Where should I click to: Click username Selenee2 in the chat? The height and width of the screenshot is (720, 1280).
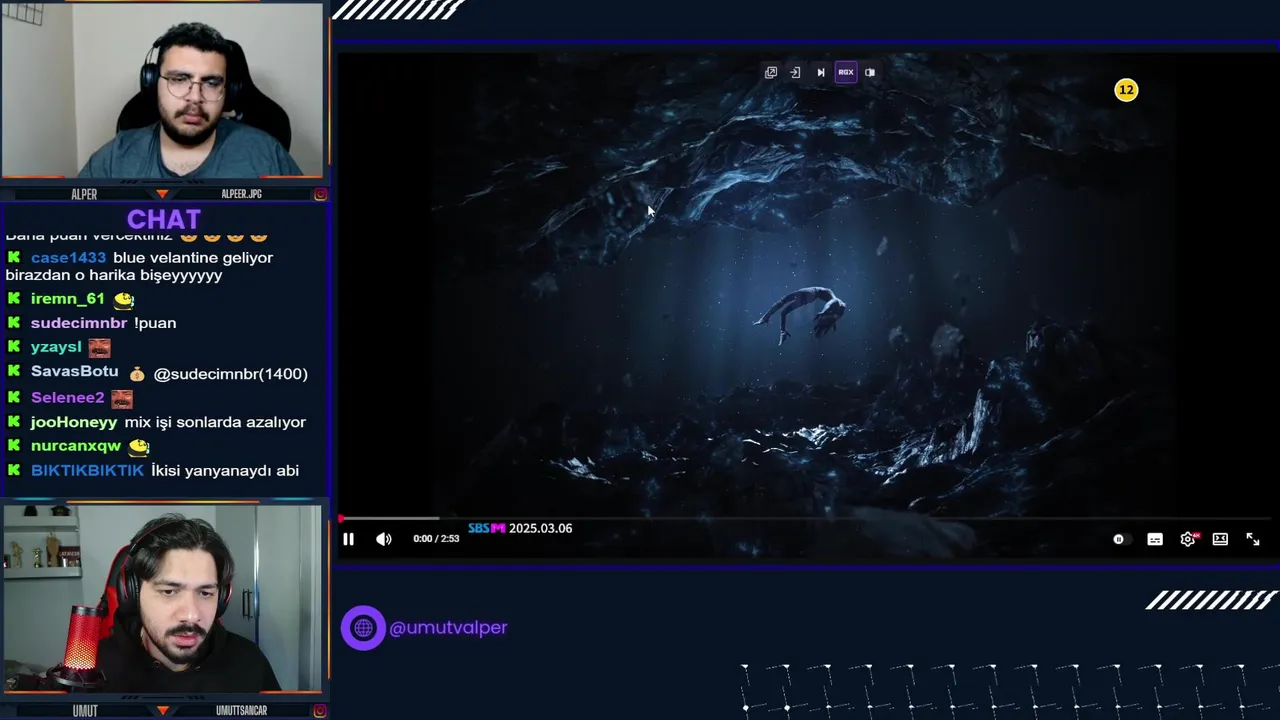tap(67, 397)
